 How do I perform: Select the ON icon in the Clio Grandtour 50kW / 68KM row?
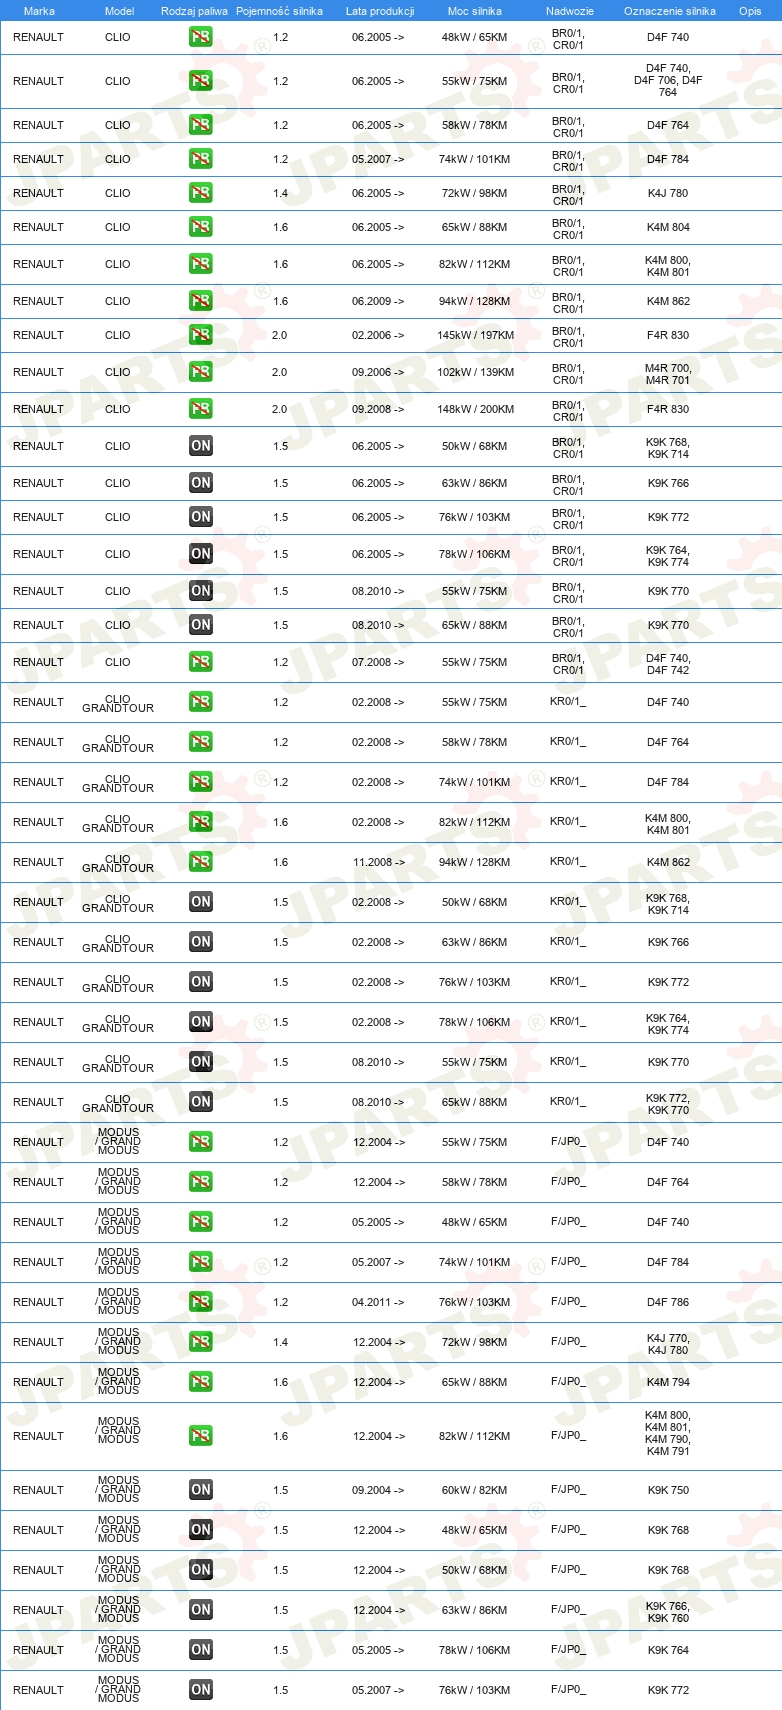coord(200,902)
